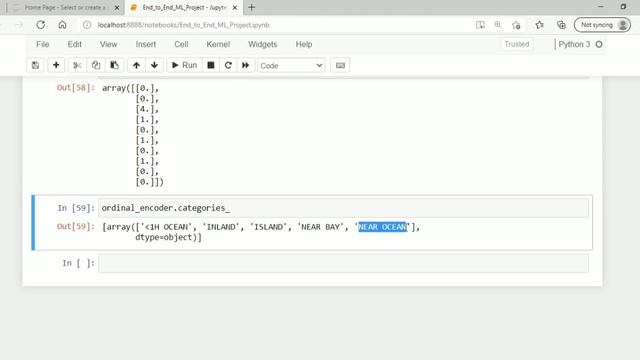Click the zoom magnifier icon in address bar

498,25
